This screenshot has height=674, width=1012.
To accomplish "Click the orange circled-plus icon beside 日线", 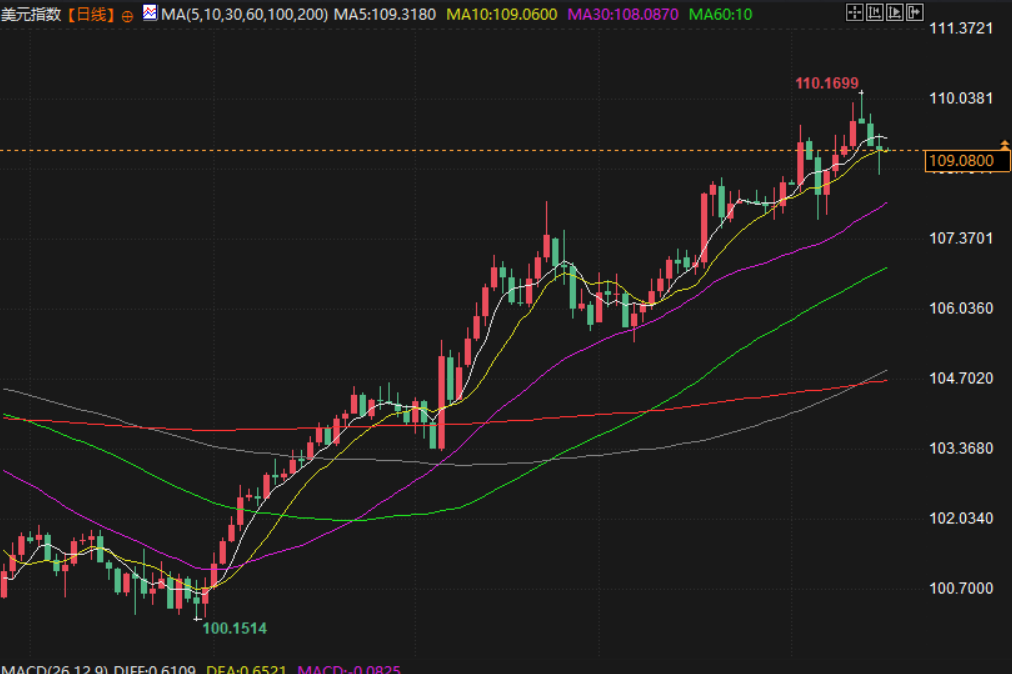I will click(127, 16).
